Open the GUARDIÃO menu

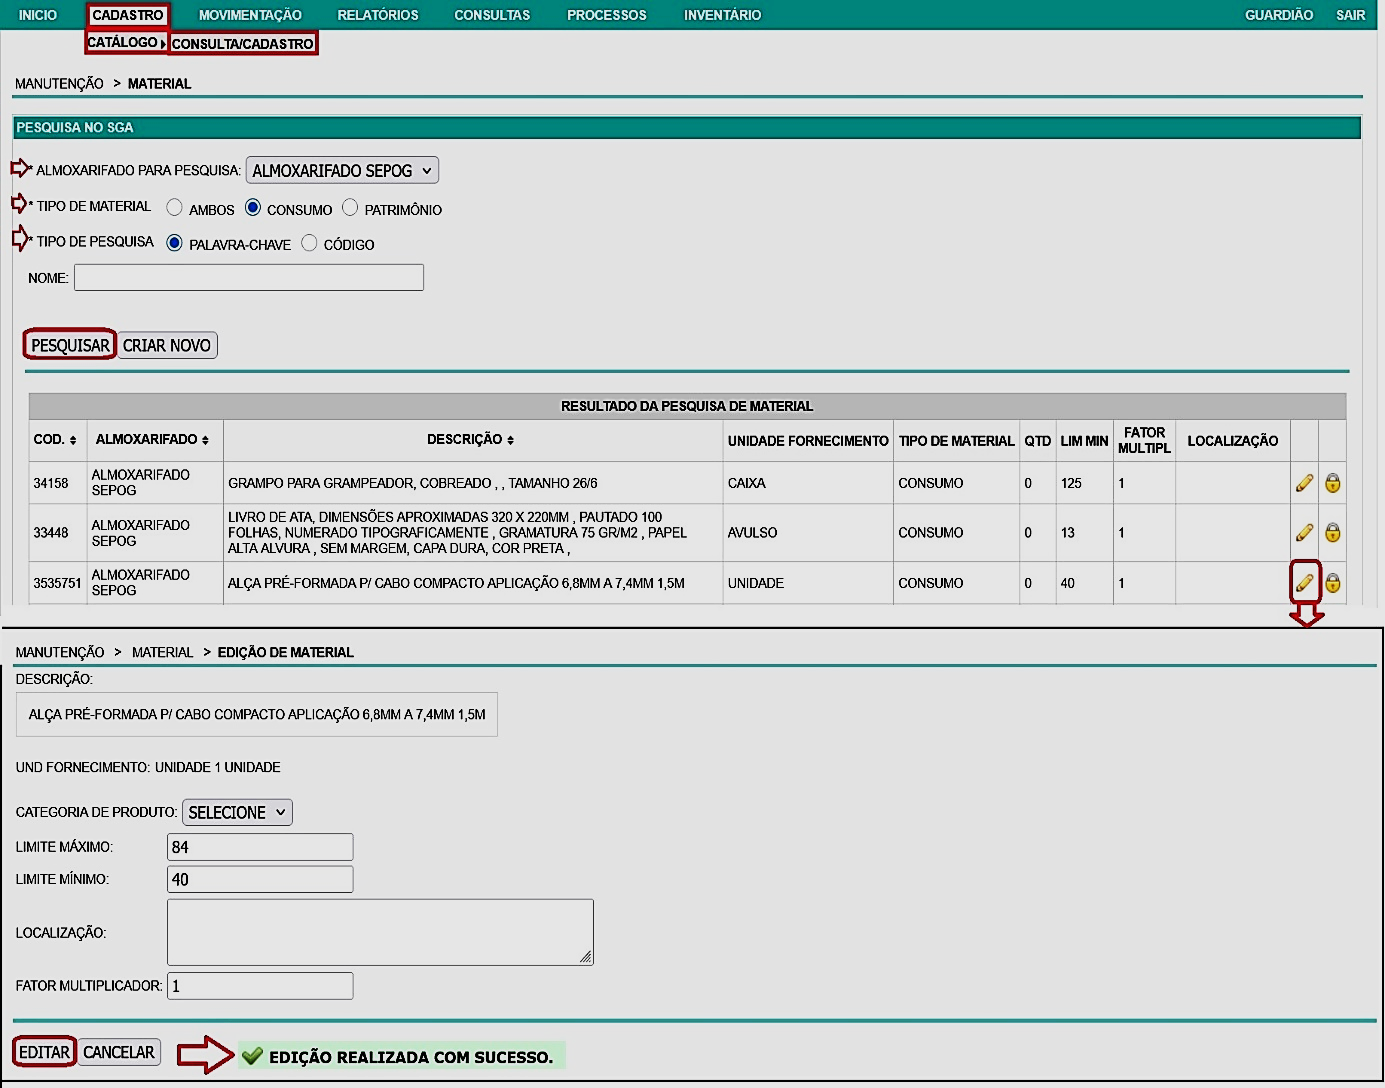pyautogui.click(x=1279, y=15)
